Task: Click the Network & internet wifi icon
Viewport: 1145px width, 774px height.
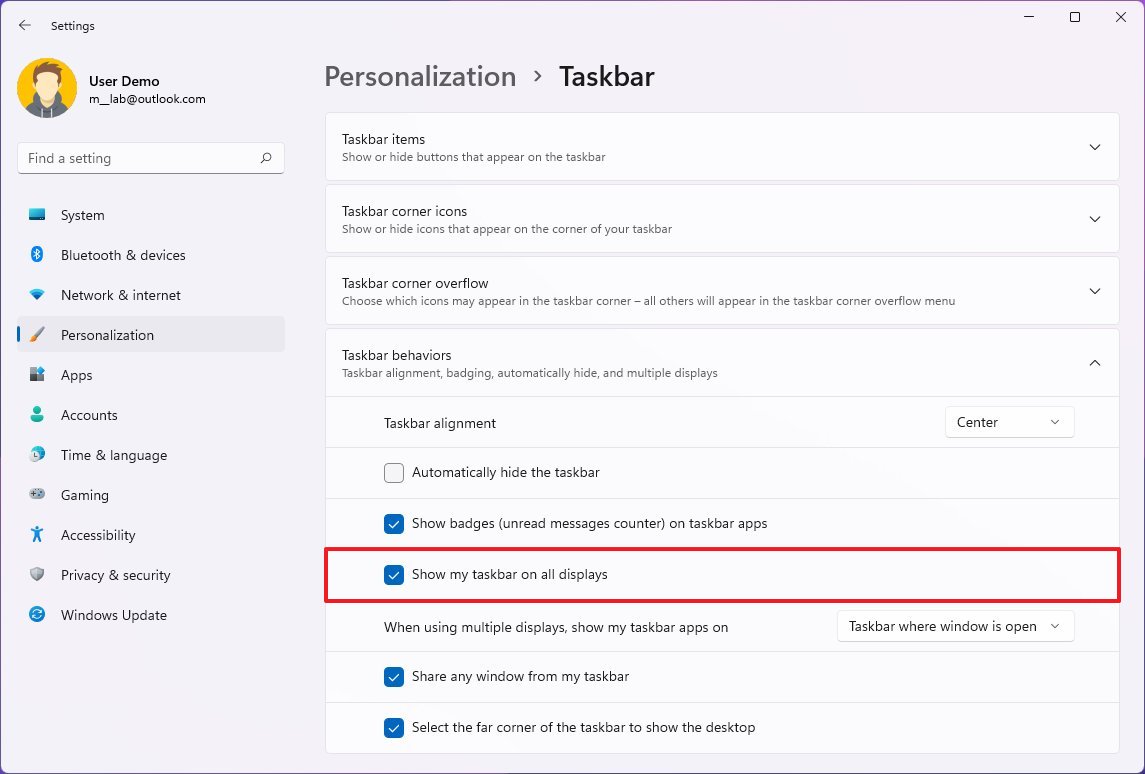Action: (37, 295)
